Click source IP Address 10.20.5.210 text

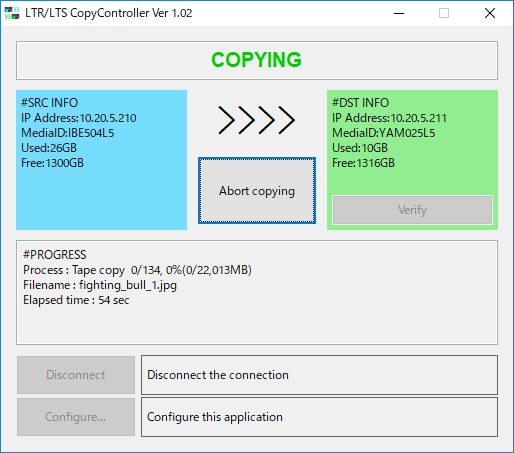pos(79,118)
